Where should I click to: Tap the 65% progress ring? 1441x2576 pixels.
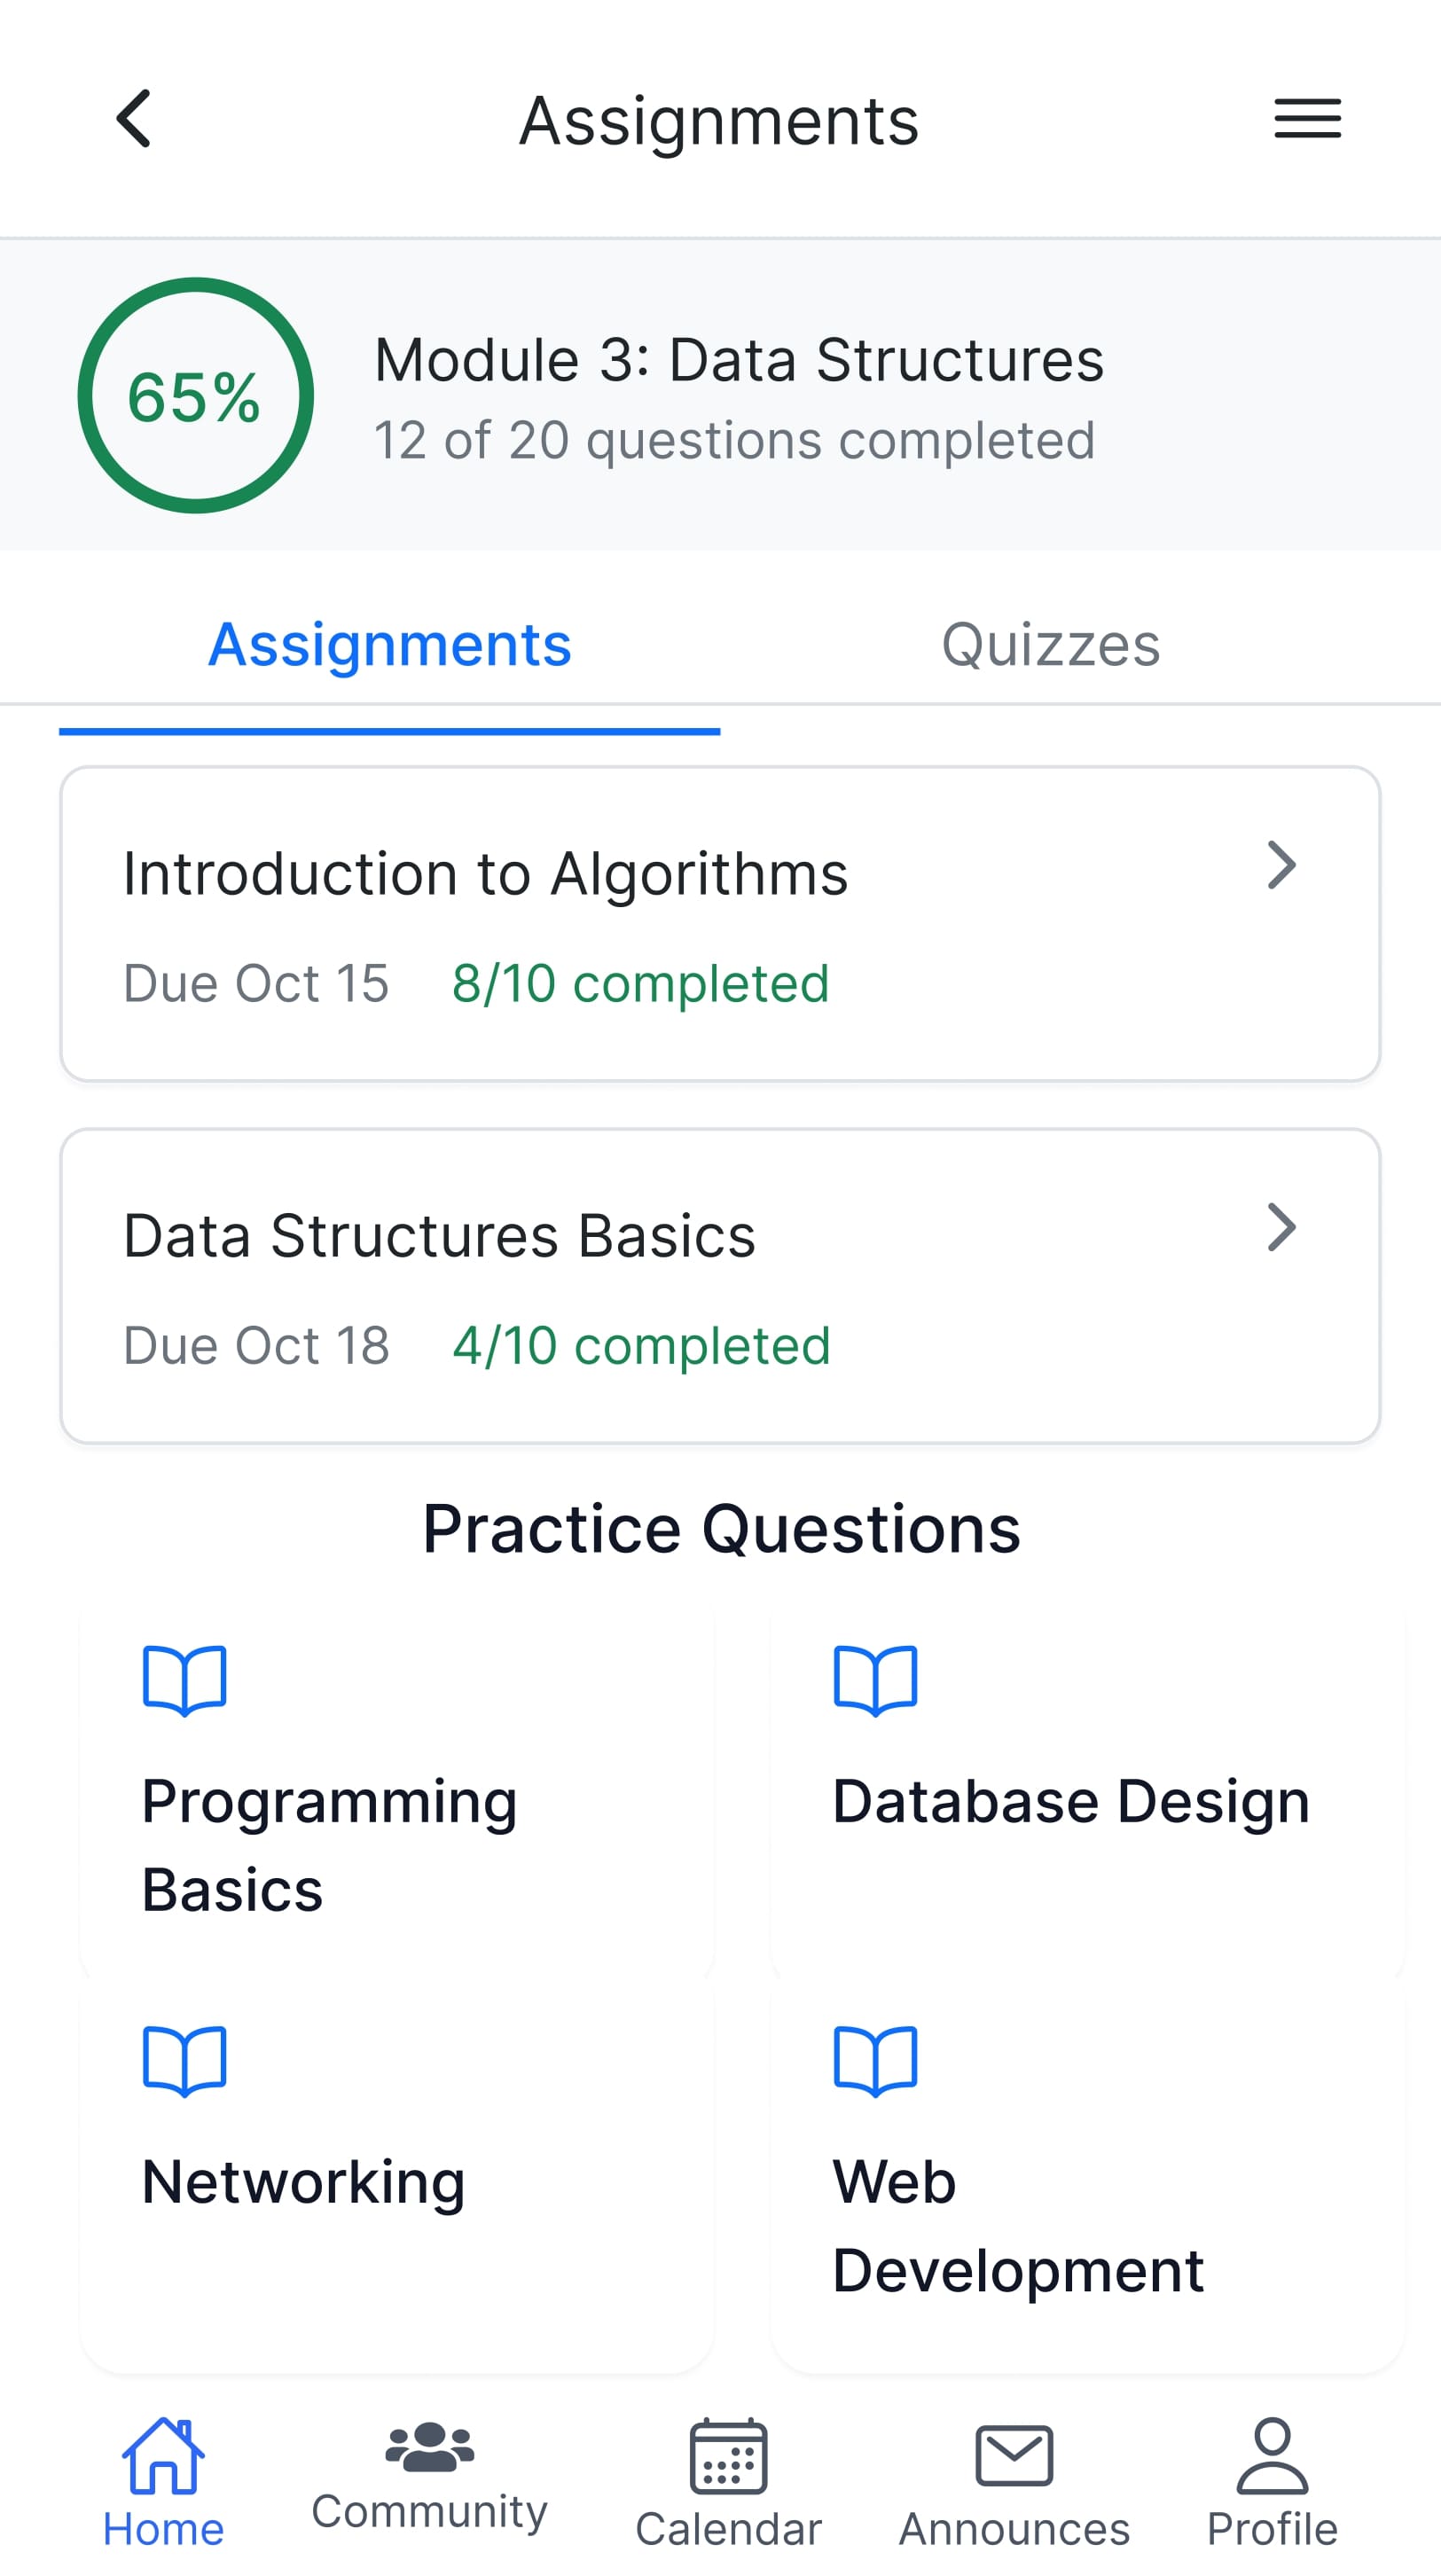coord(196,395)
